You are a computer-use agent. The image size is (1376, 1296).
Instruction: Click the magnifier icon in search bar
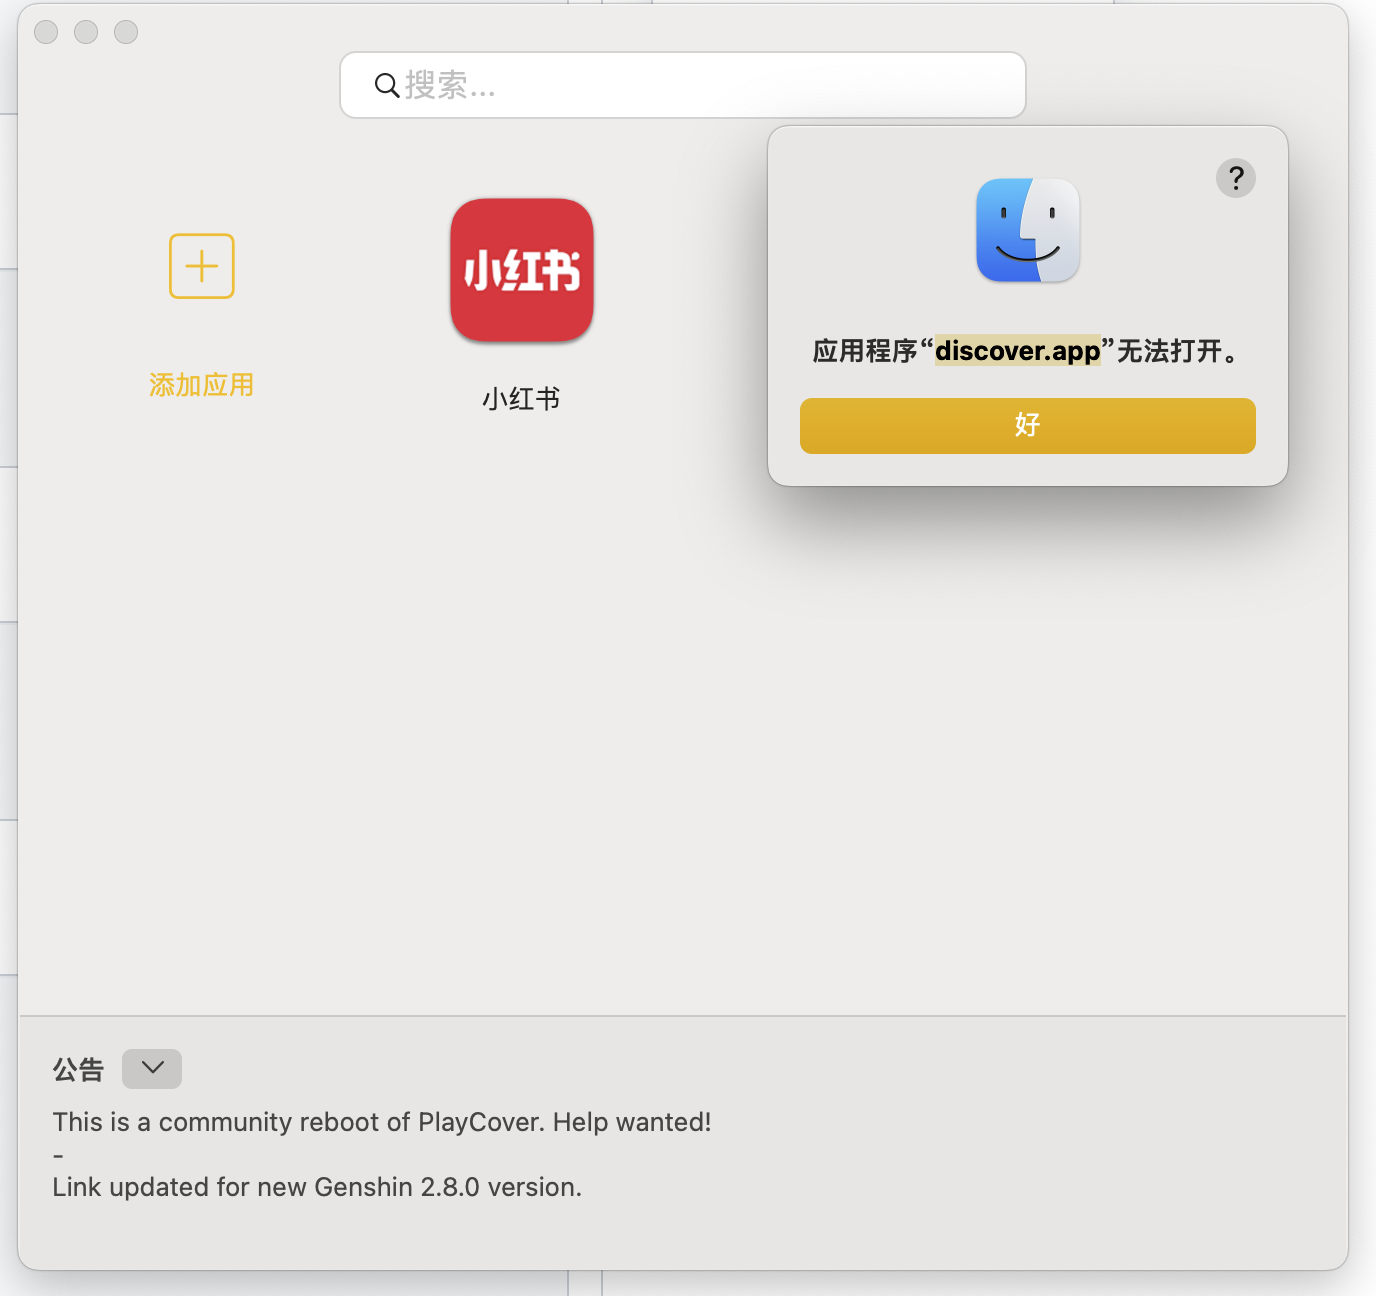tap(387, 86)
